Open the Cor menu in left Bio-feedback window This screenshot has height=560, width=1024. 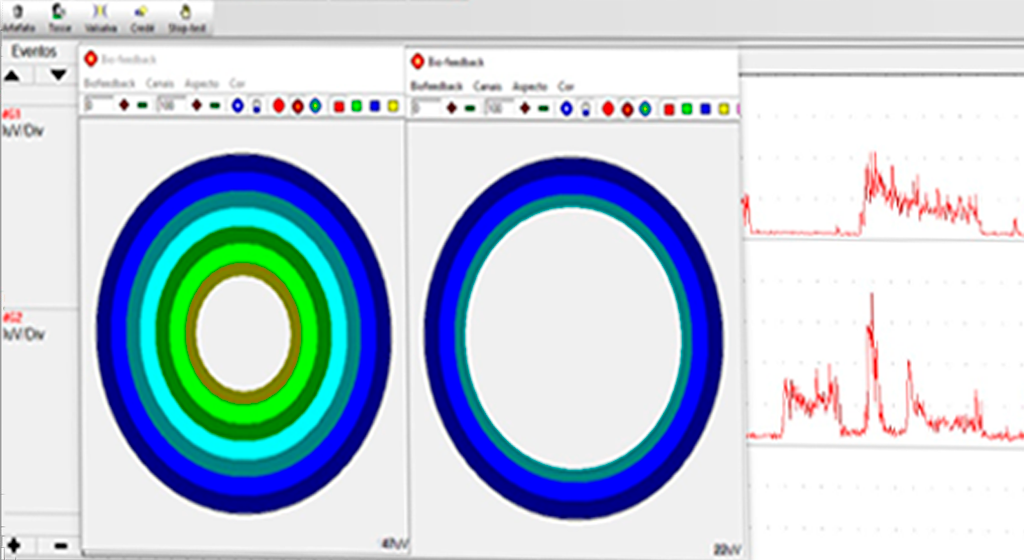point(238,84)
